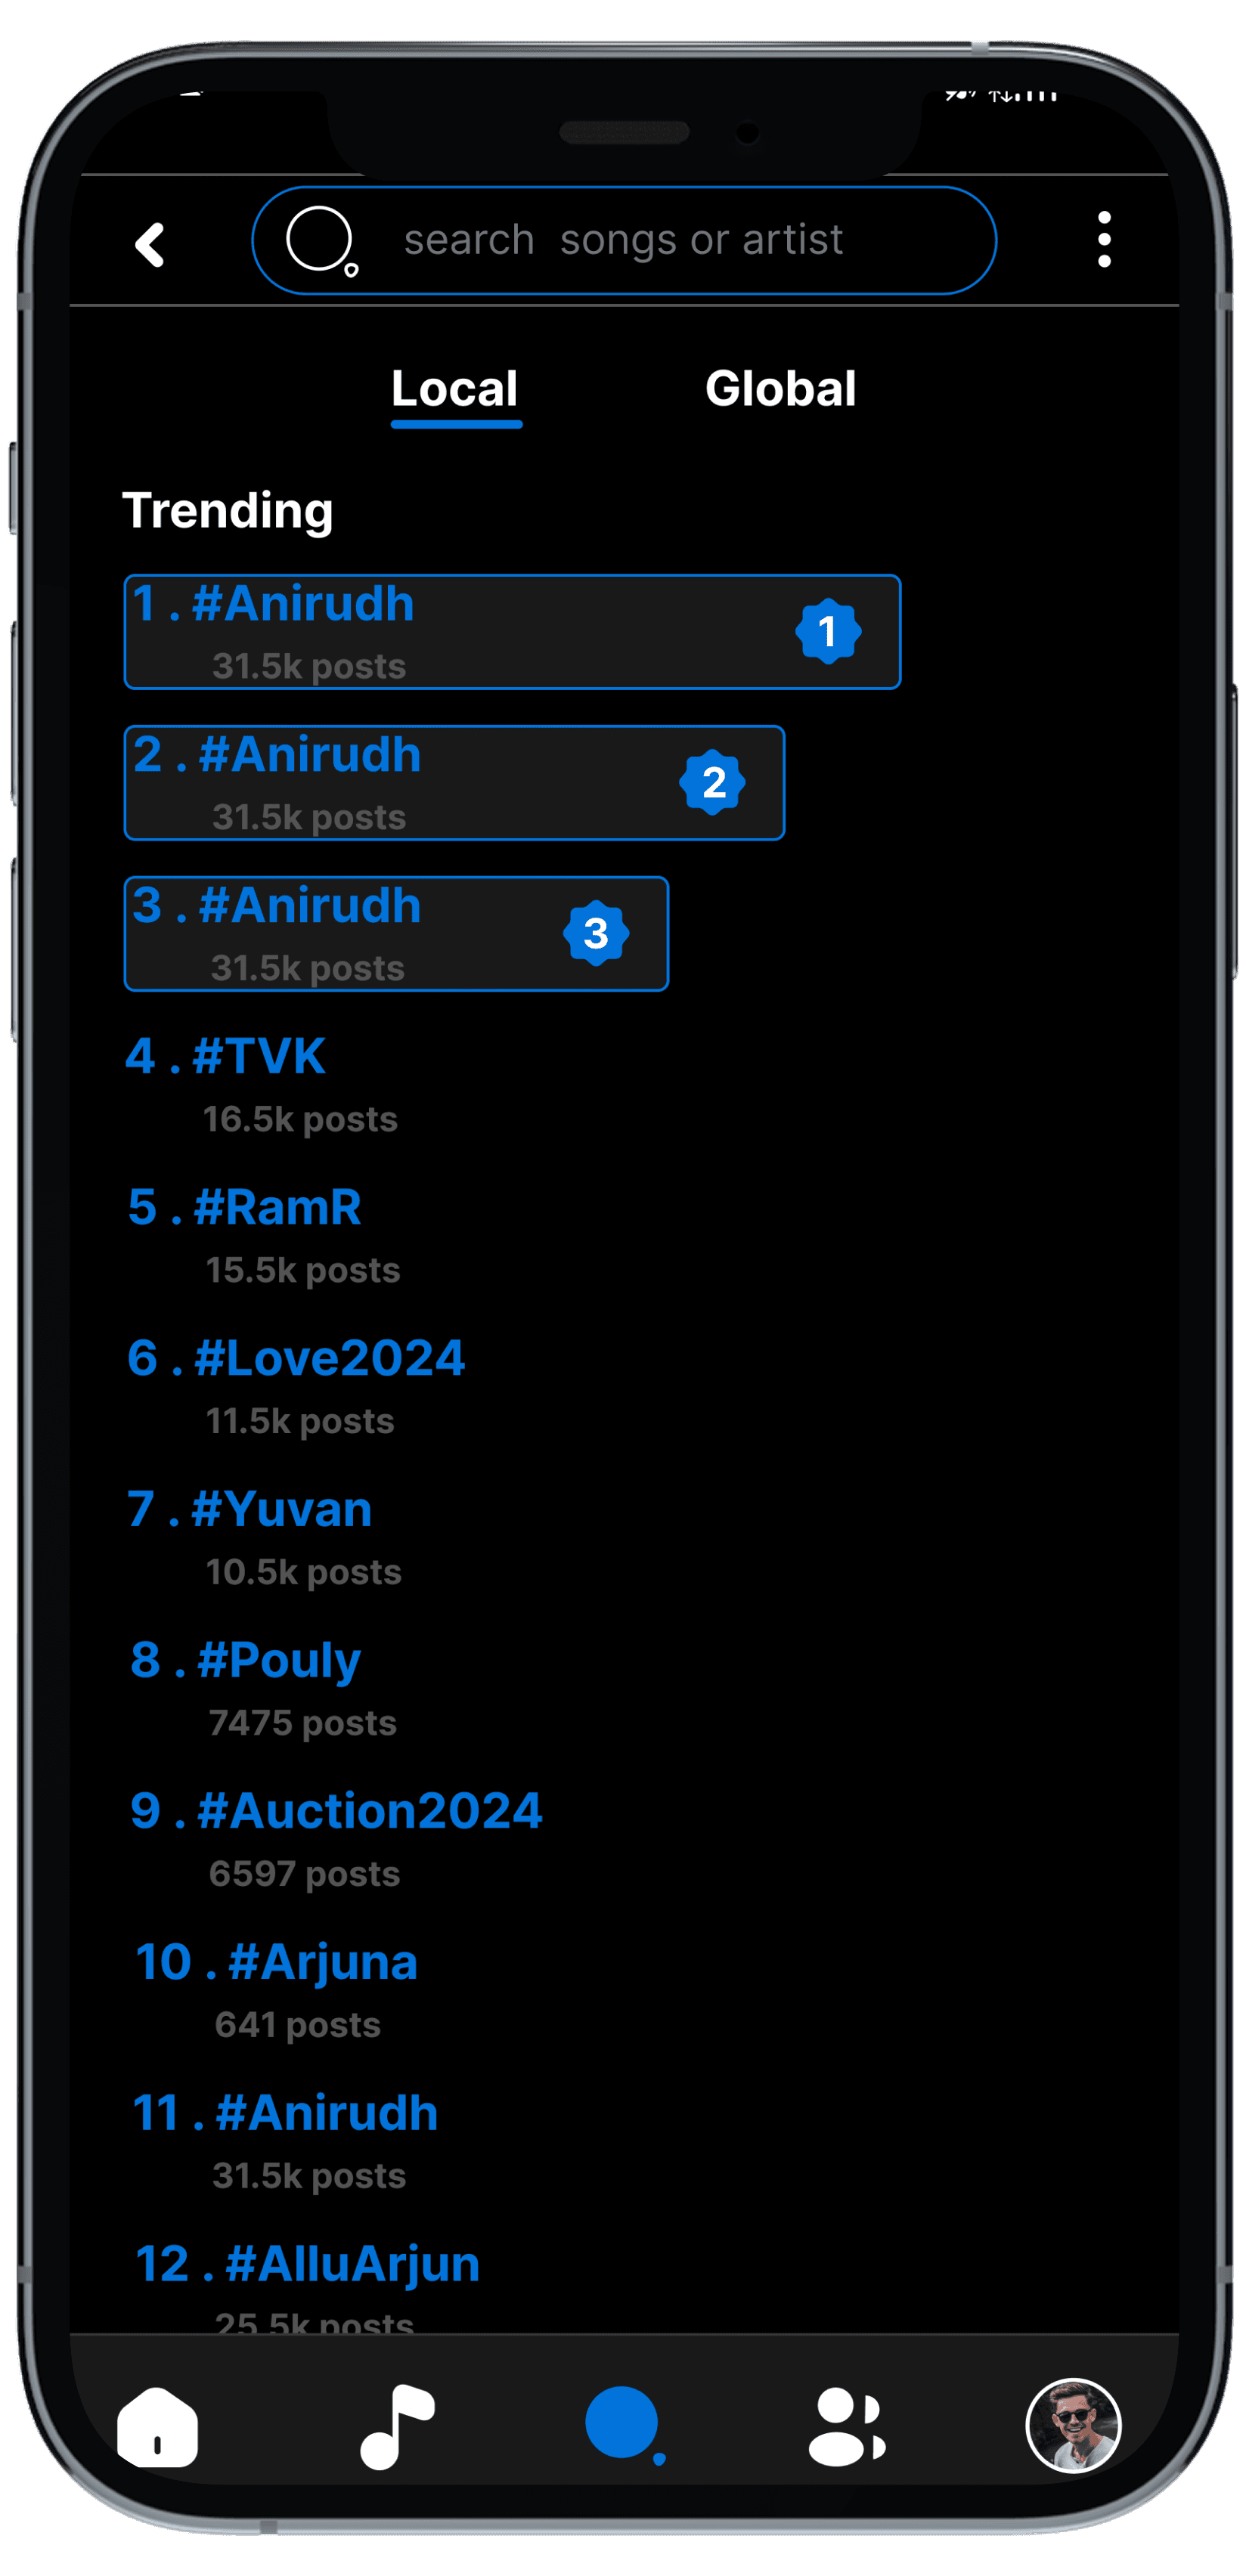Image resolution: width=1246 pixels, height=2576 pixels.
Task: Switch to the Global tab
Action: pos(780,388)
